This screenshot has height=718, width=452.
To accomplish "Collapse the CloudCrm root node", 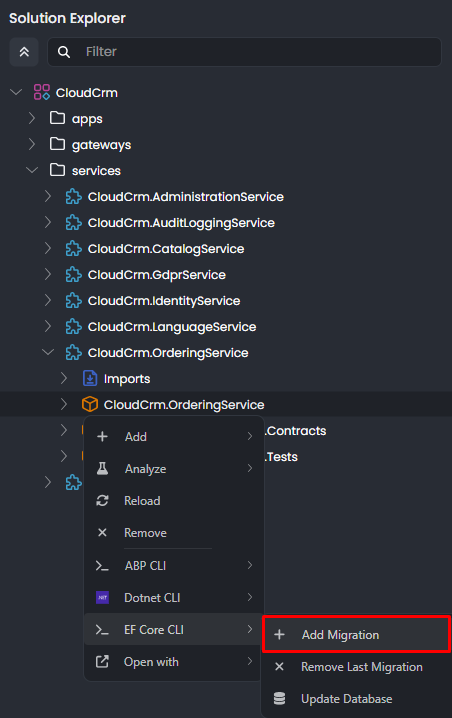I will click(16, 92).
